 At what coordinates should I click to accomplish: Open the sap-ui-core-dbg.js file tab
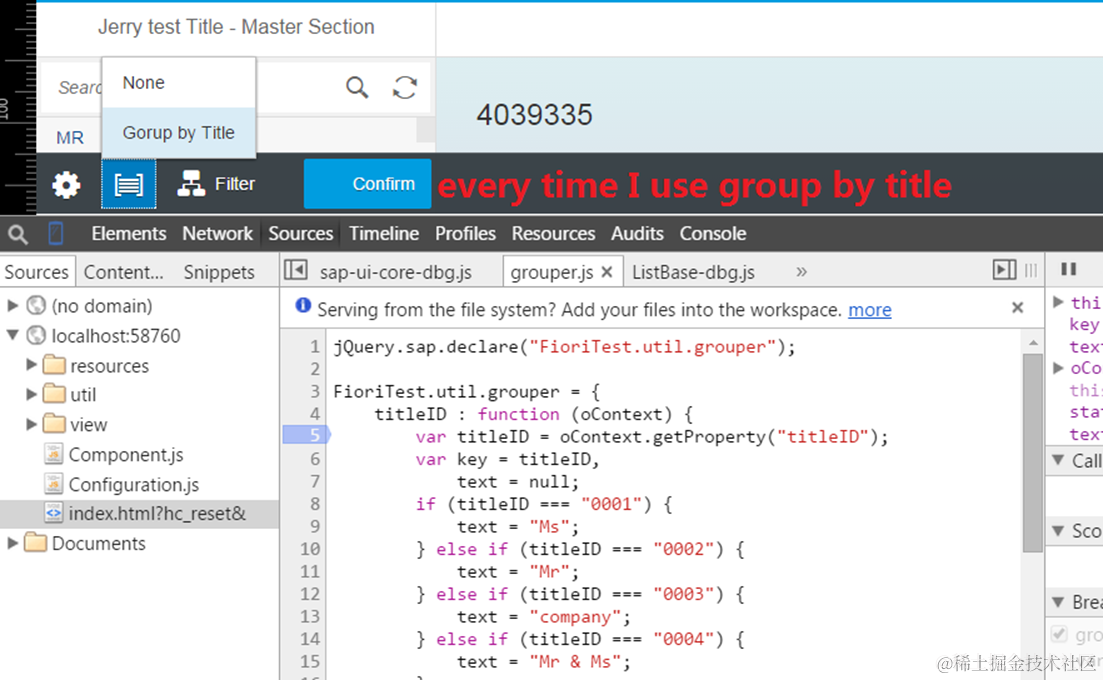pos(395,272)
